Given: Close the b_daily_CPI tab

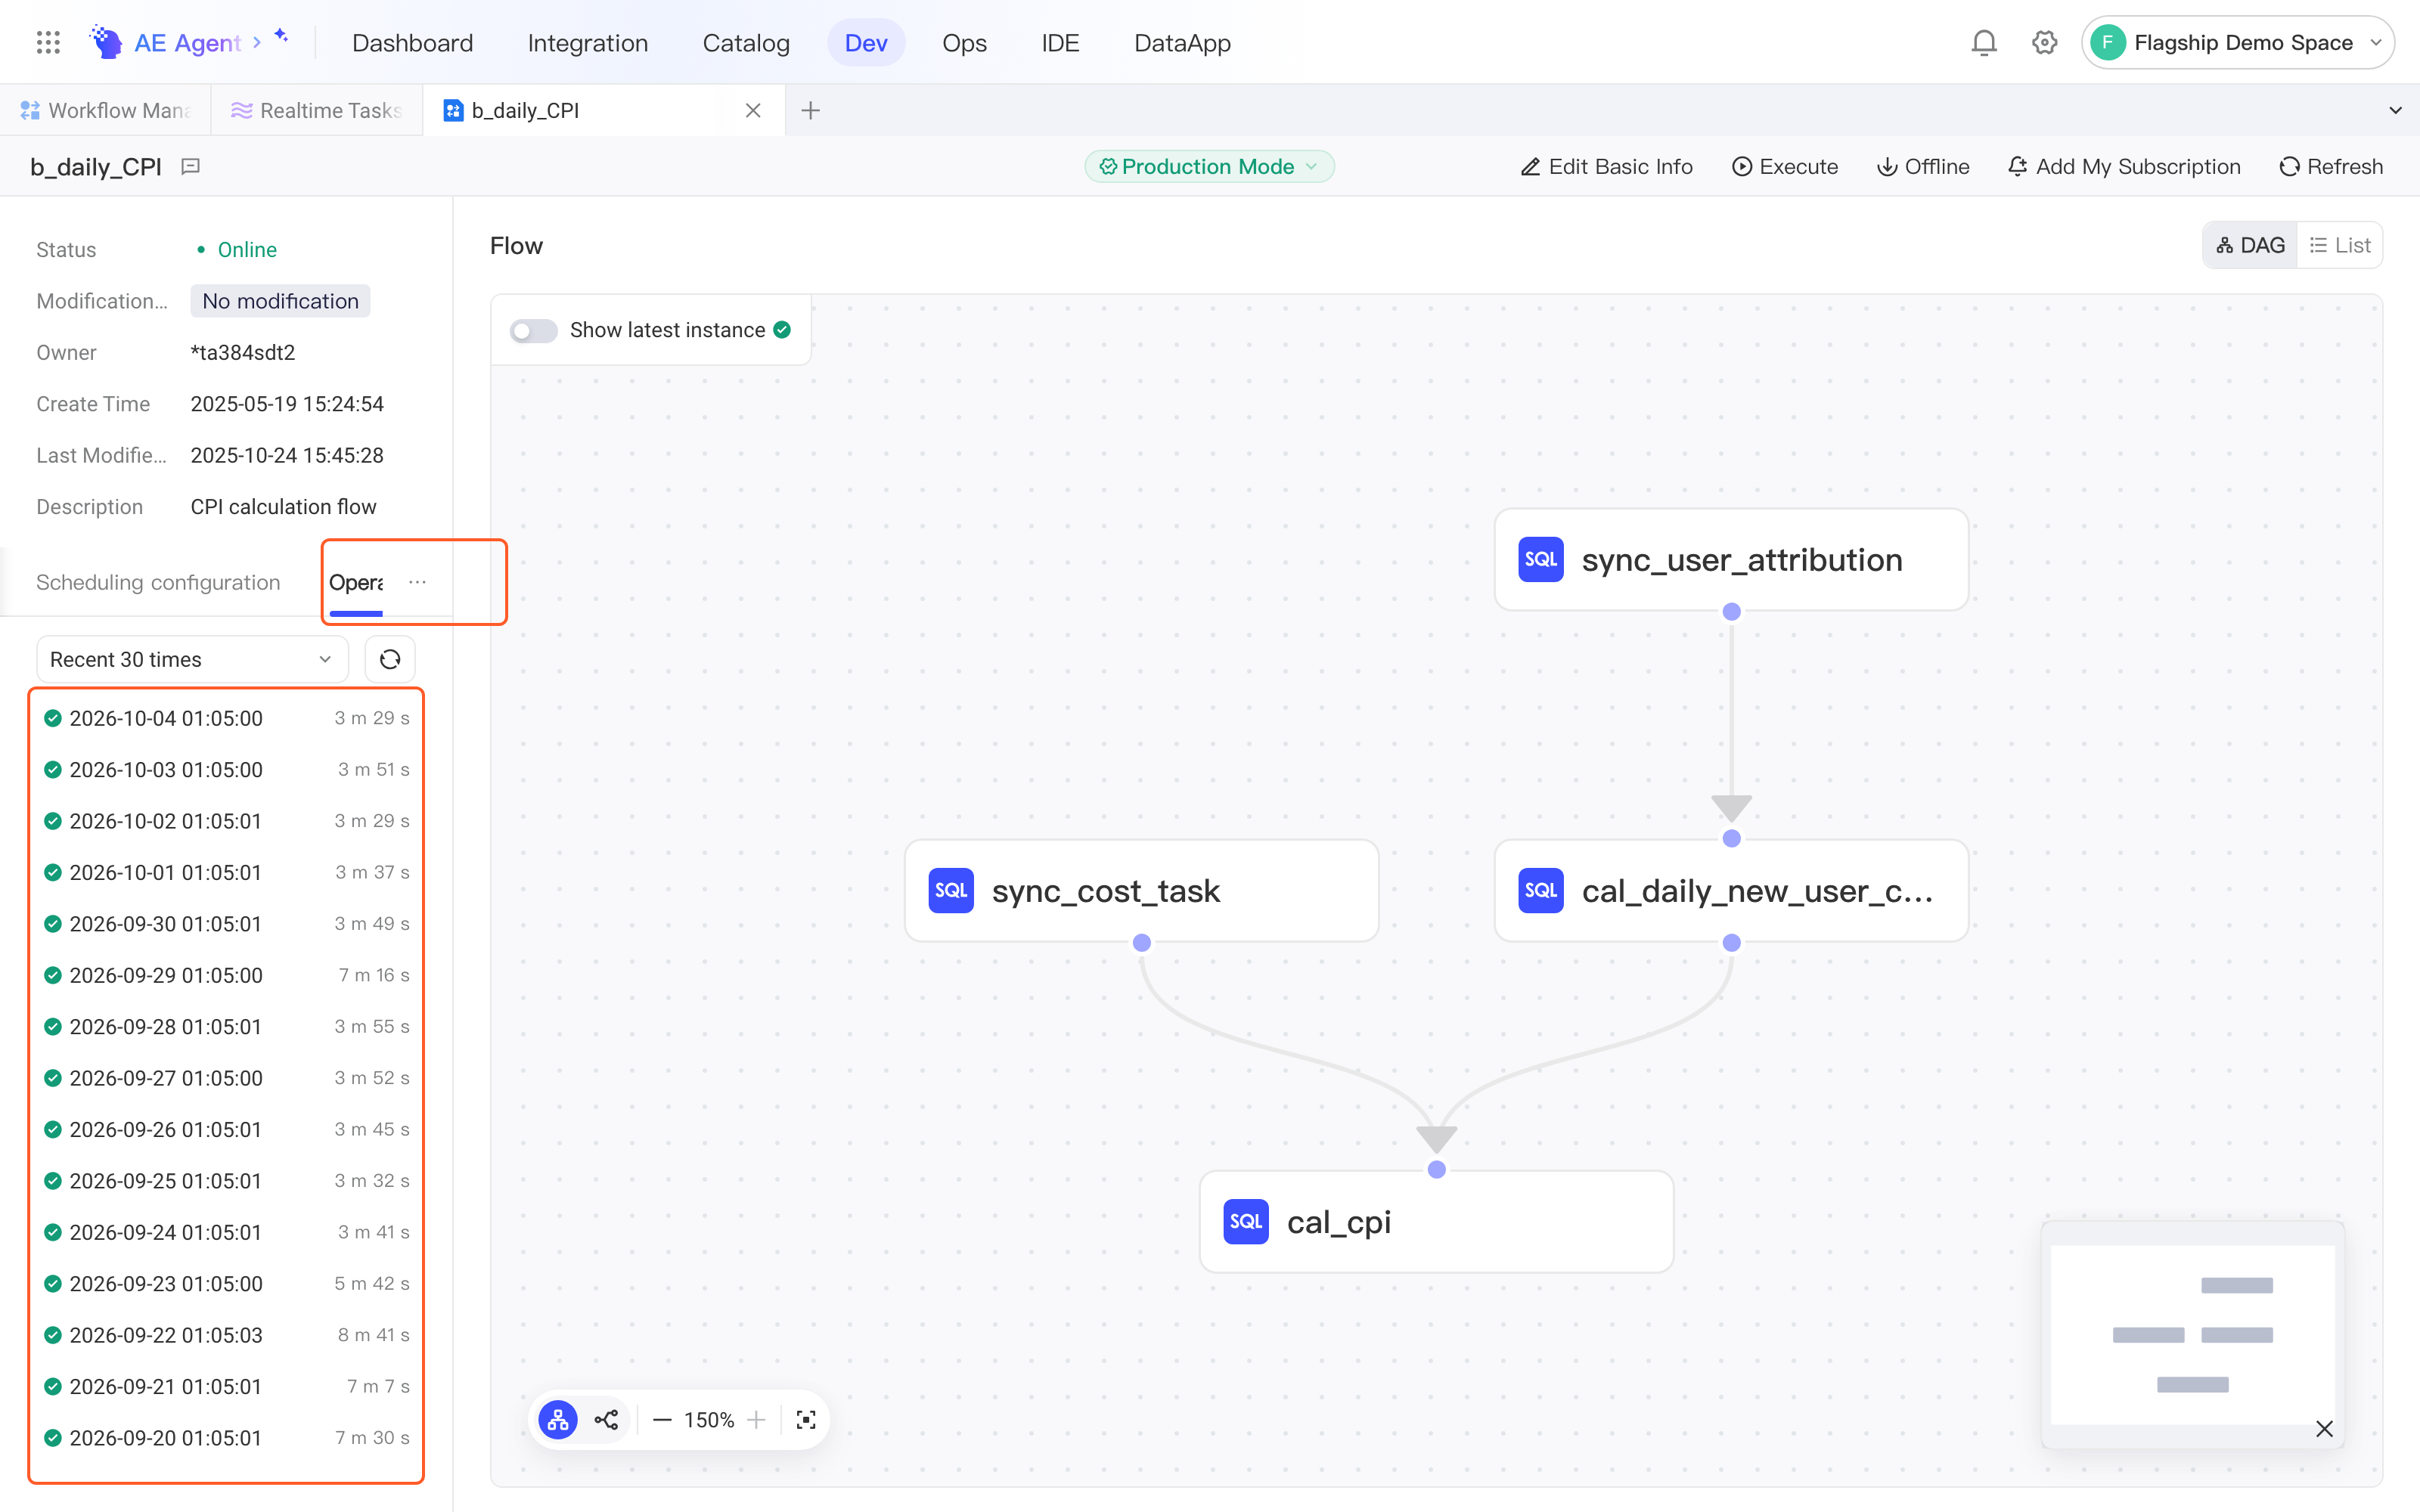Looking at the screenshot, I should [x=753, y=110].
